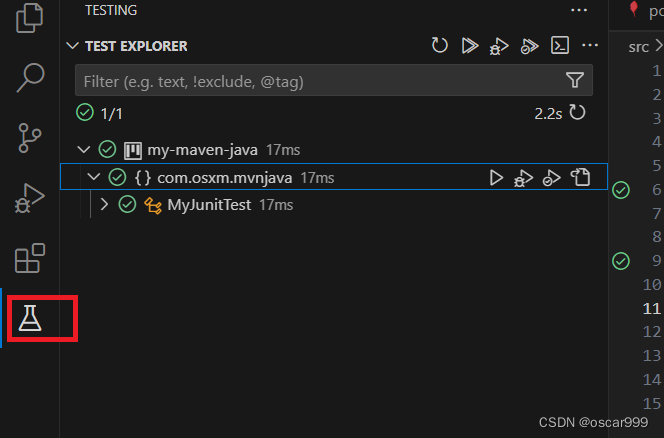Expand the MyJunitTest class node
Viewport: 664px width, 438px height.
pos(104,205)
